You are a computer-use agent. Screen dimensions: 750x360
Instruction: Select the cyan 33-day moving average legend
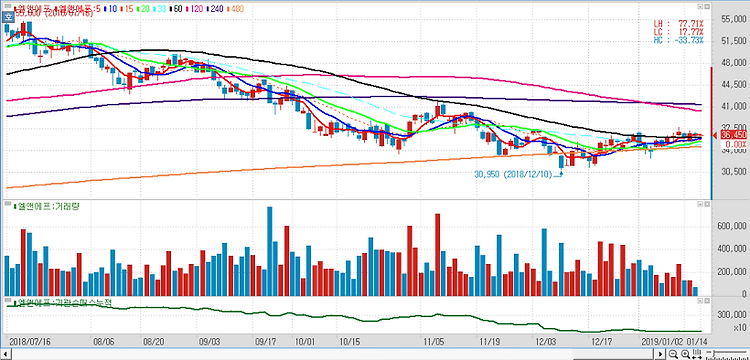(159, 9)
